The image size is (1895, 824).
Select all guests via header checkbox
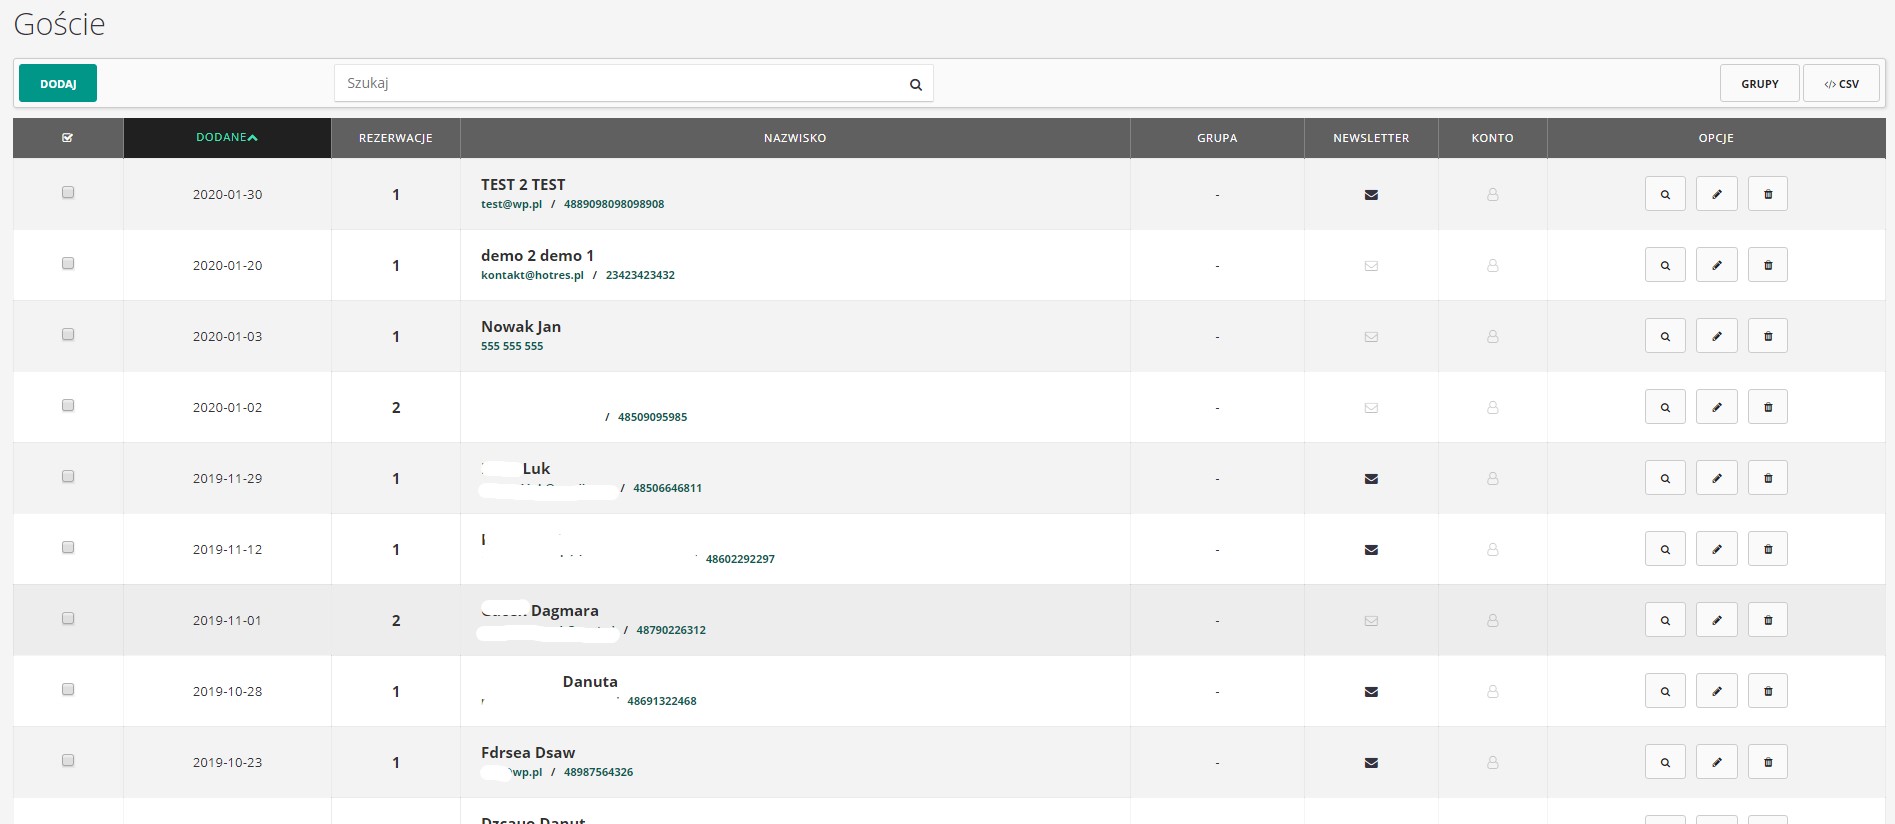click(68, 138)
